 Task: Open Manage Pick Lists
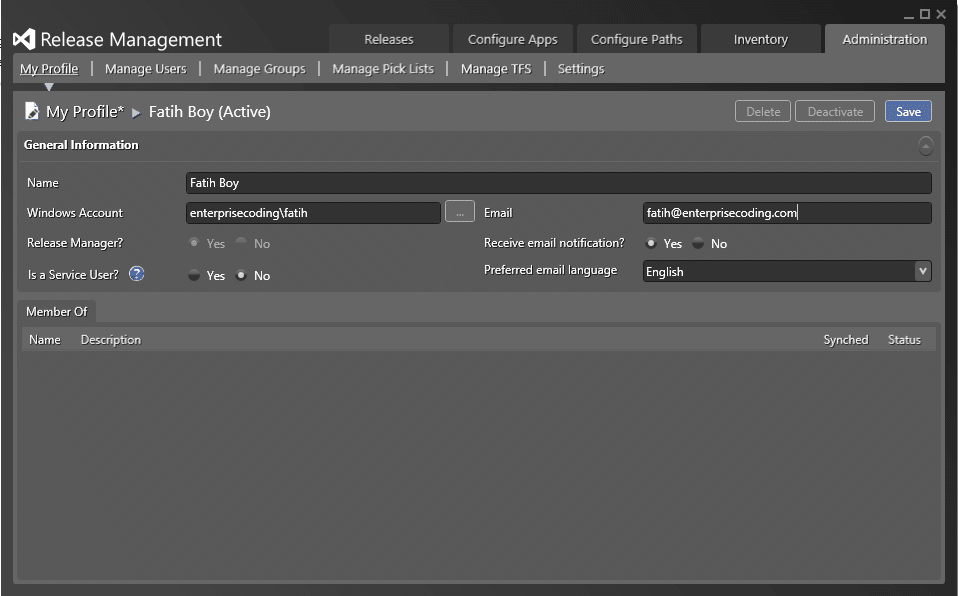[383, 68]
